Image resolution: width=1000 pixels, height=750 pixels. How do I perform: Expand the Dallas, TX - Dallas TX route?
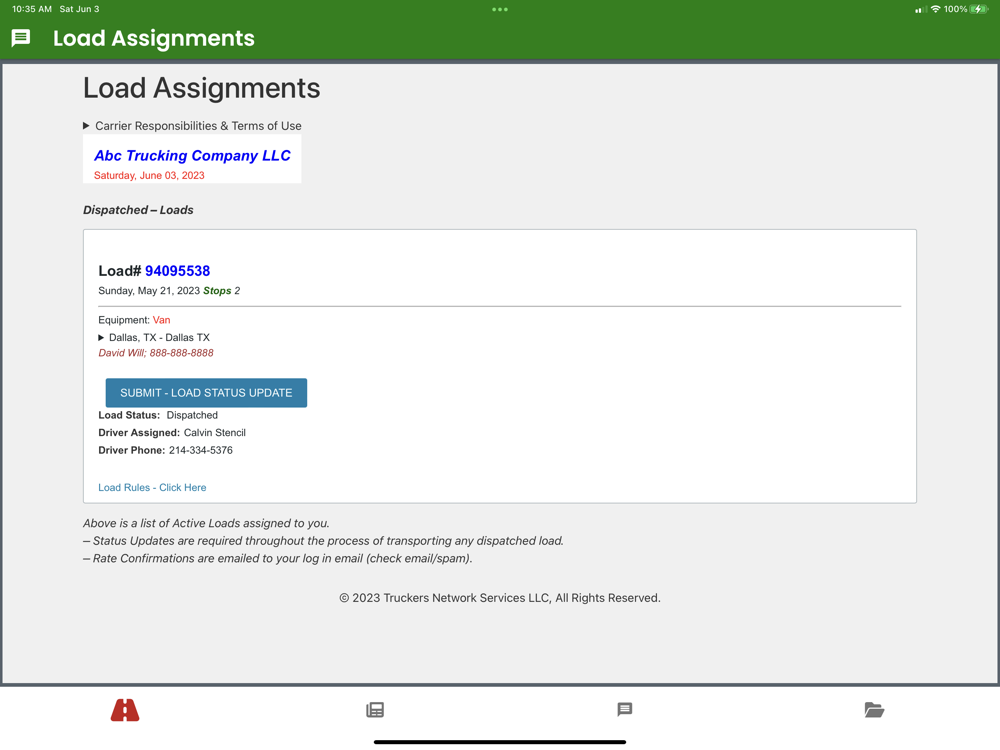[x=154, y=337]
